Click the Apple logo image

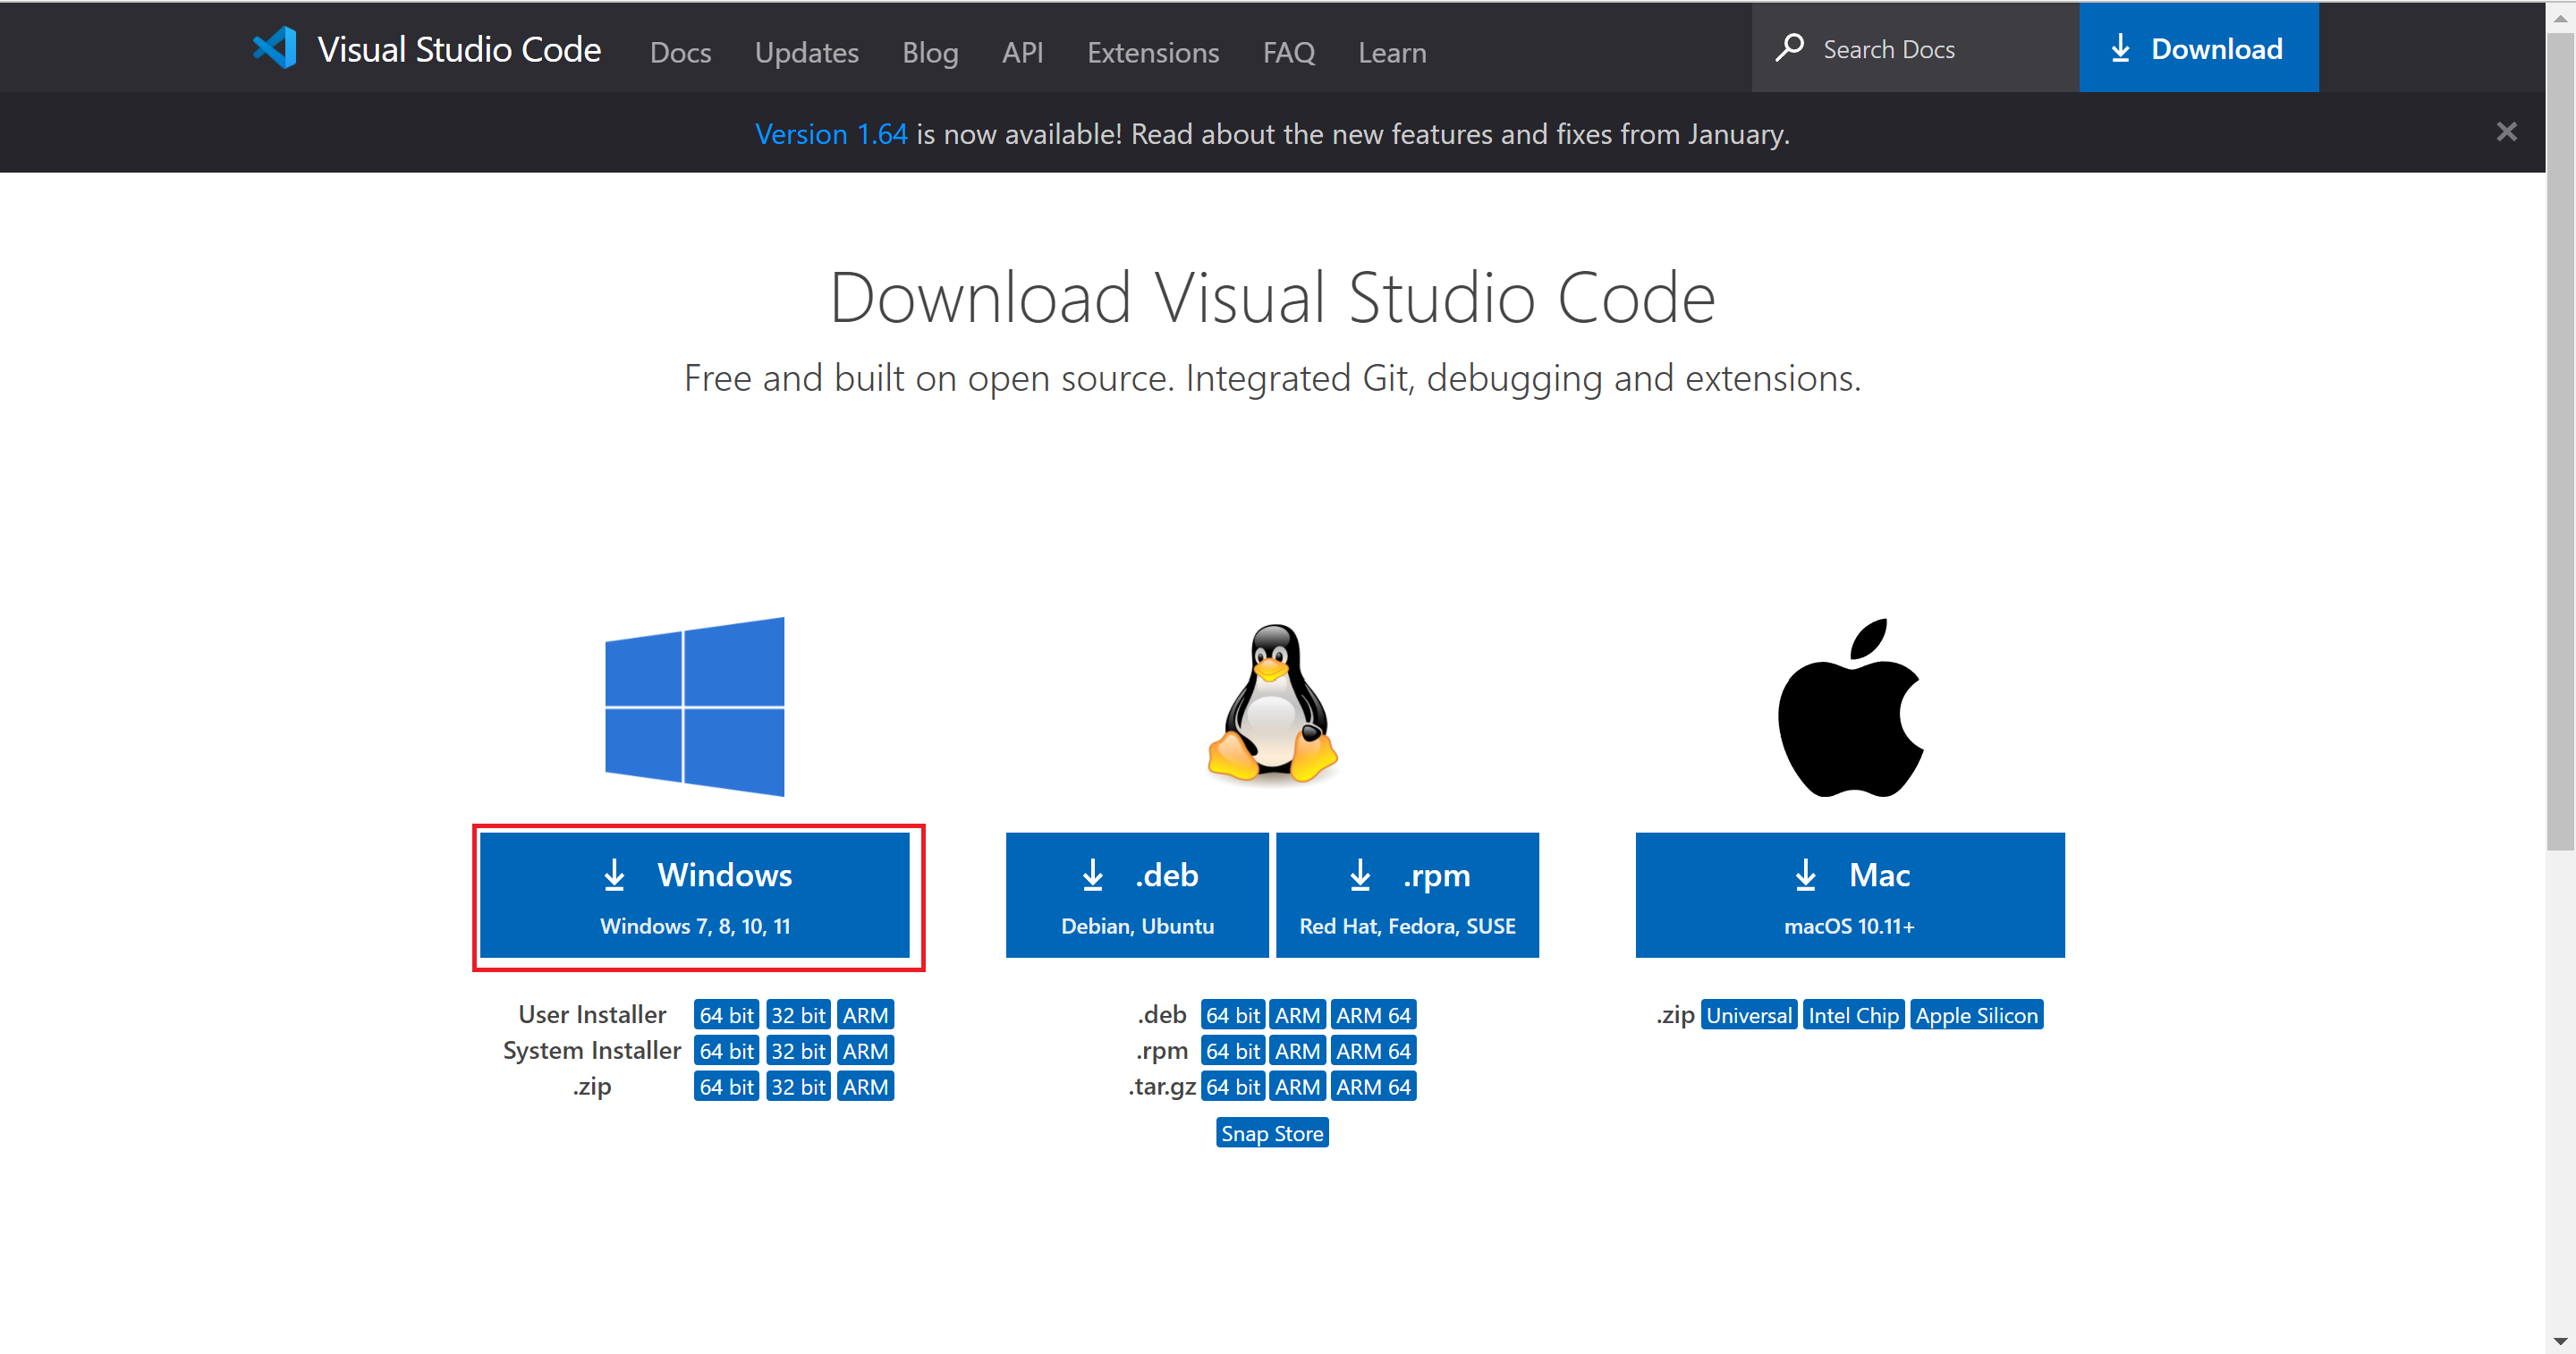1849,708
